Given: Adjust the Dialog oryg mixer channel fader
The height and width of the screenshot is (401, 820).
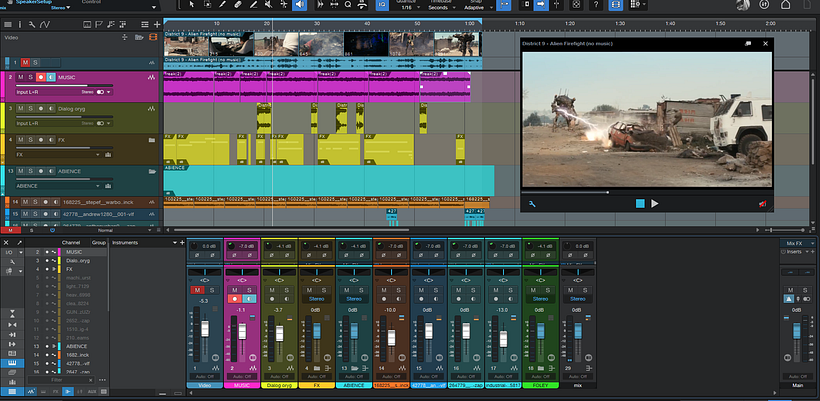Looking at the screenshot, I should [x=279, y=334].
